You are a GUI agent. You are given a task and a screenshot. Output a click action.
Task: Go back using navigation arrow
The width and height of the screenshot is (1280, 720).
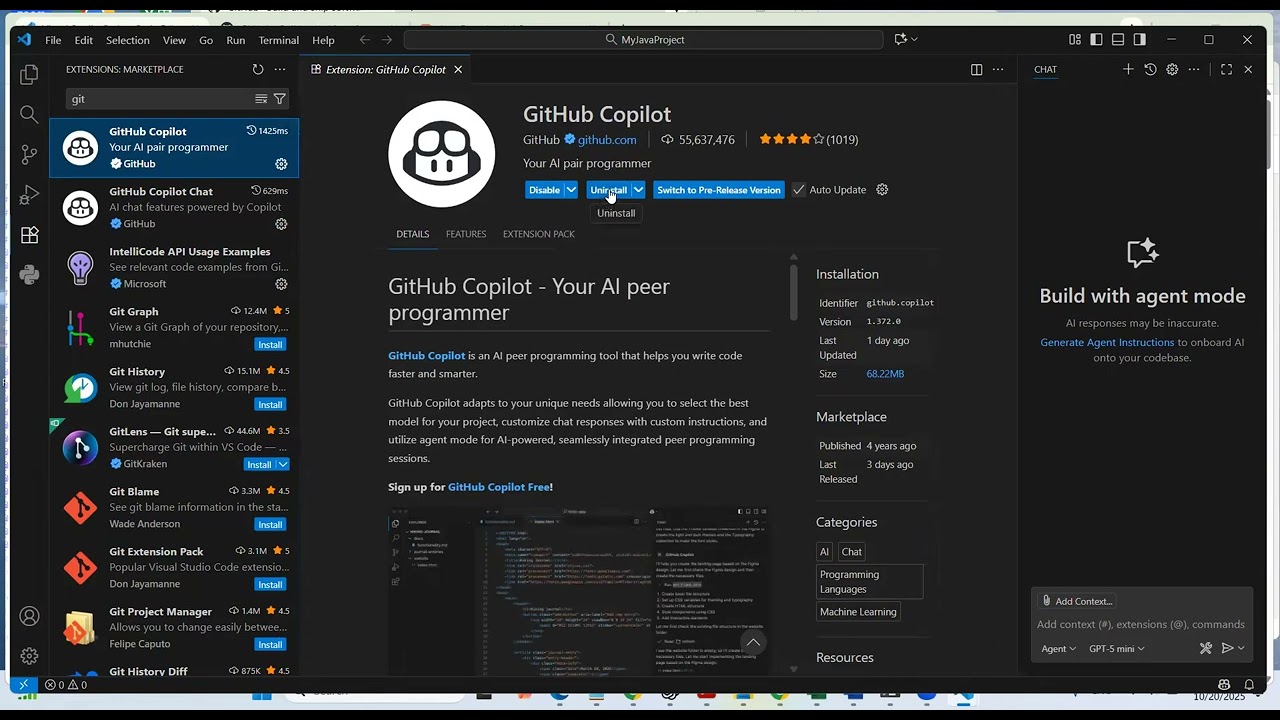click(x=365, y=39)
